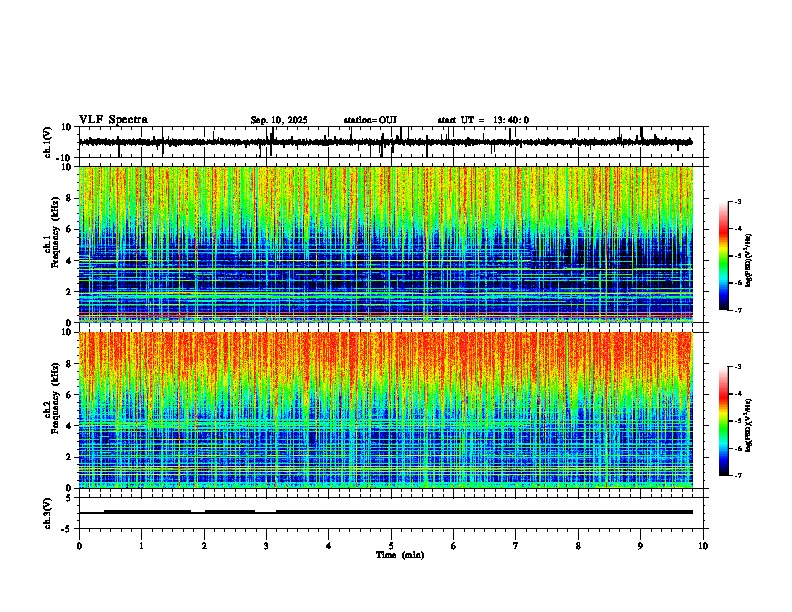Click the '-7' label on ch.2 colorbar
The height and width of the screenshot is (612, 792).
pos(738,476)
